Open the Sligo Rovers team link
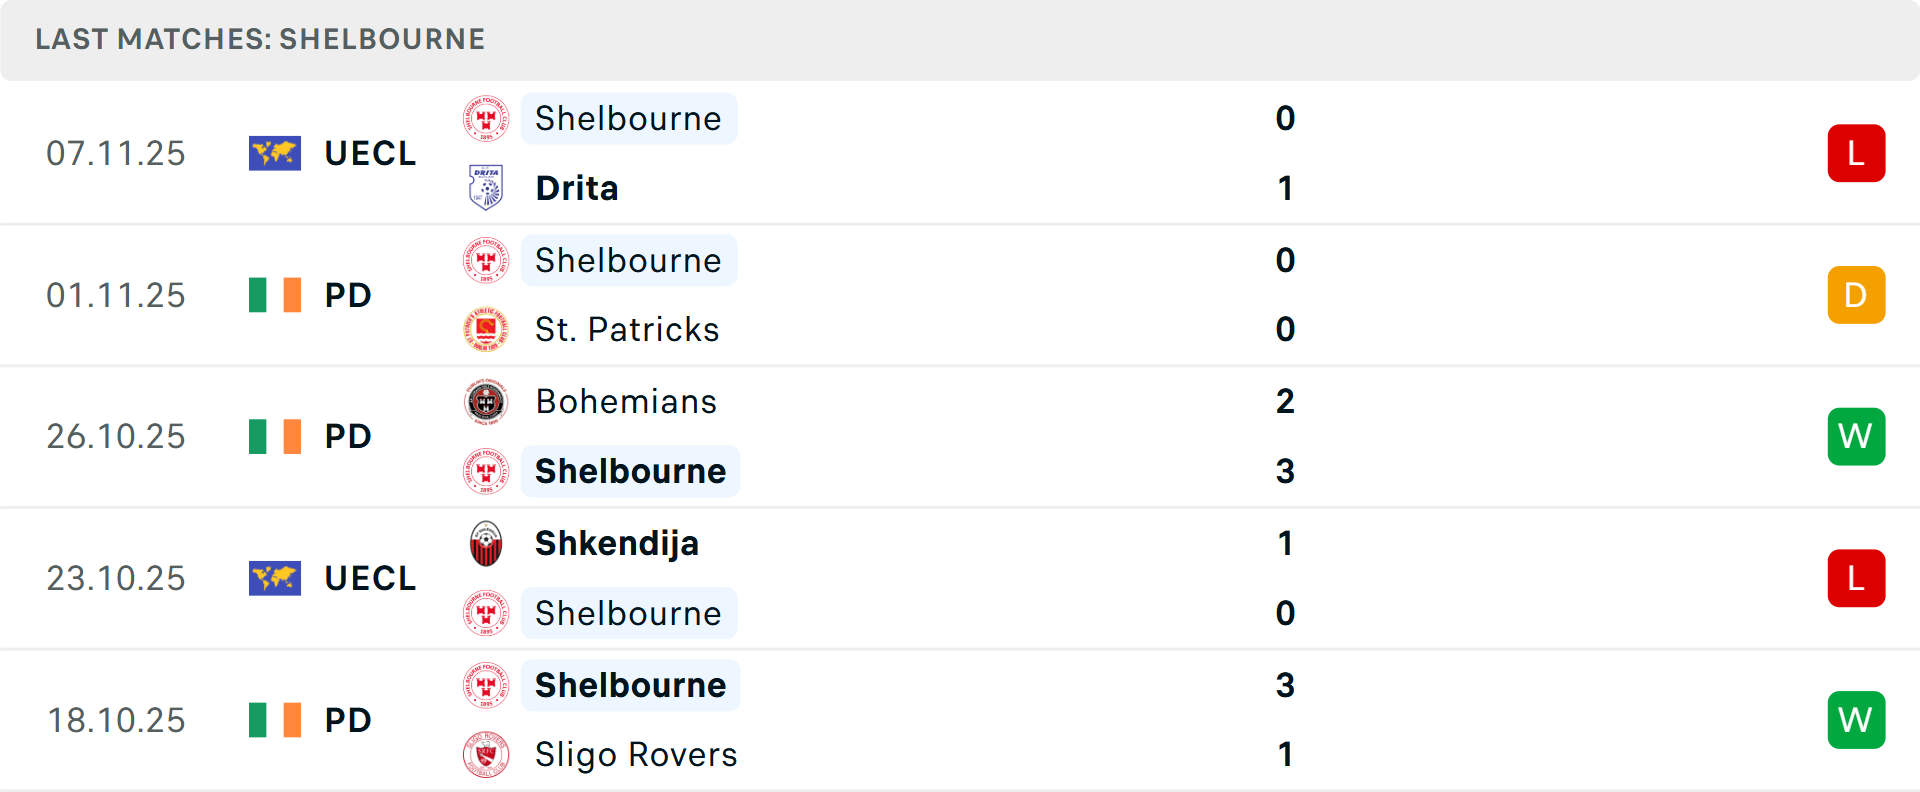Screen dimensions: 1920x792 [636, 755]
